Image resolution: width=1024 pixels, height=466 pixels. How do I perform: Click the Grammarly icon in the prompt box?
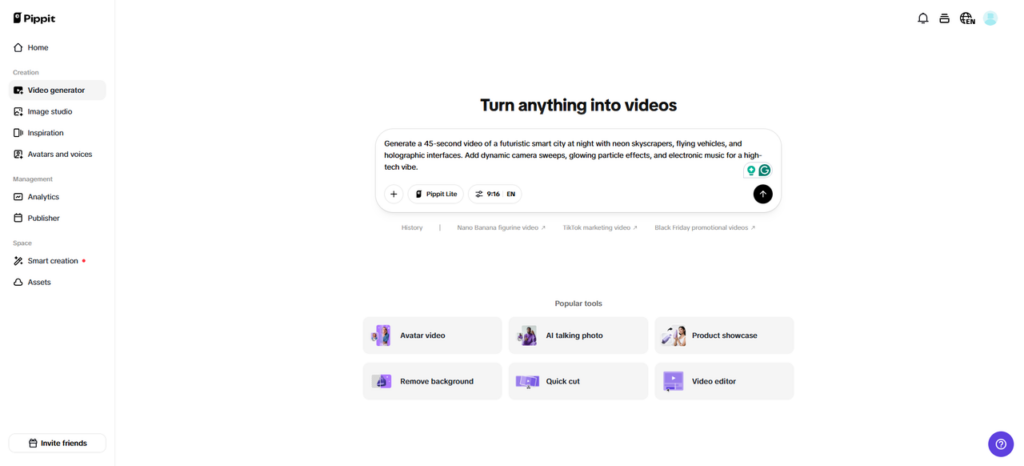pos(765,170)
